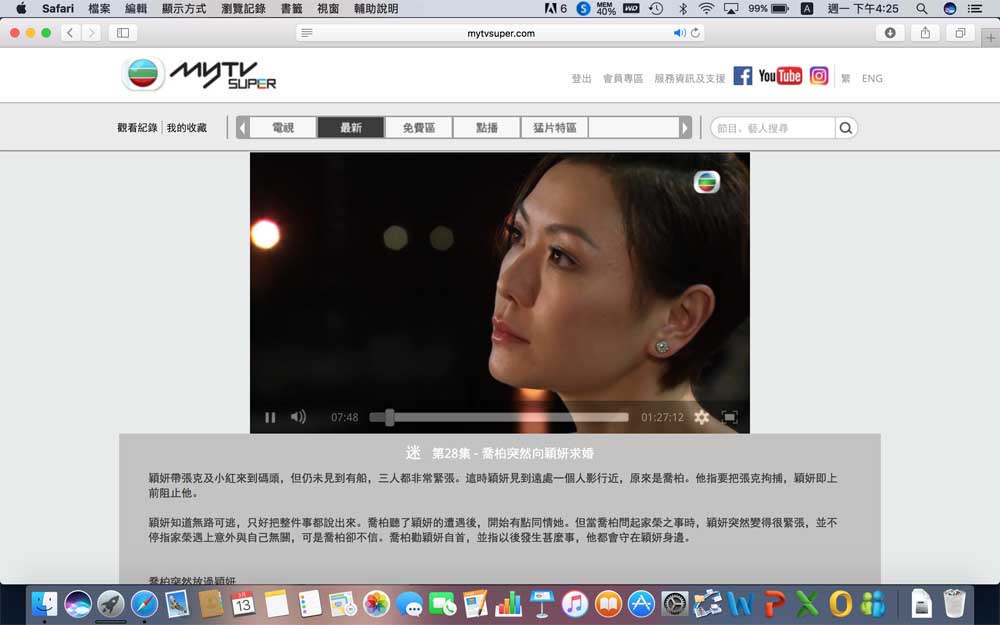Select the 猛片特區 tab
Viewport: 1000px width, 625px height.
pos(555,128)
